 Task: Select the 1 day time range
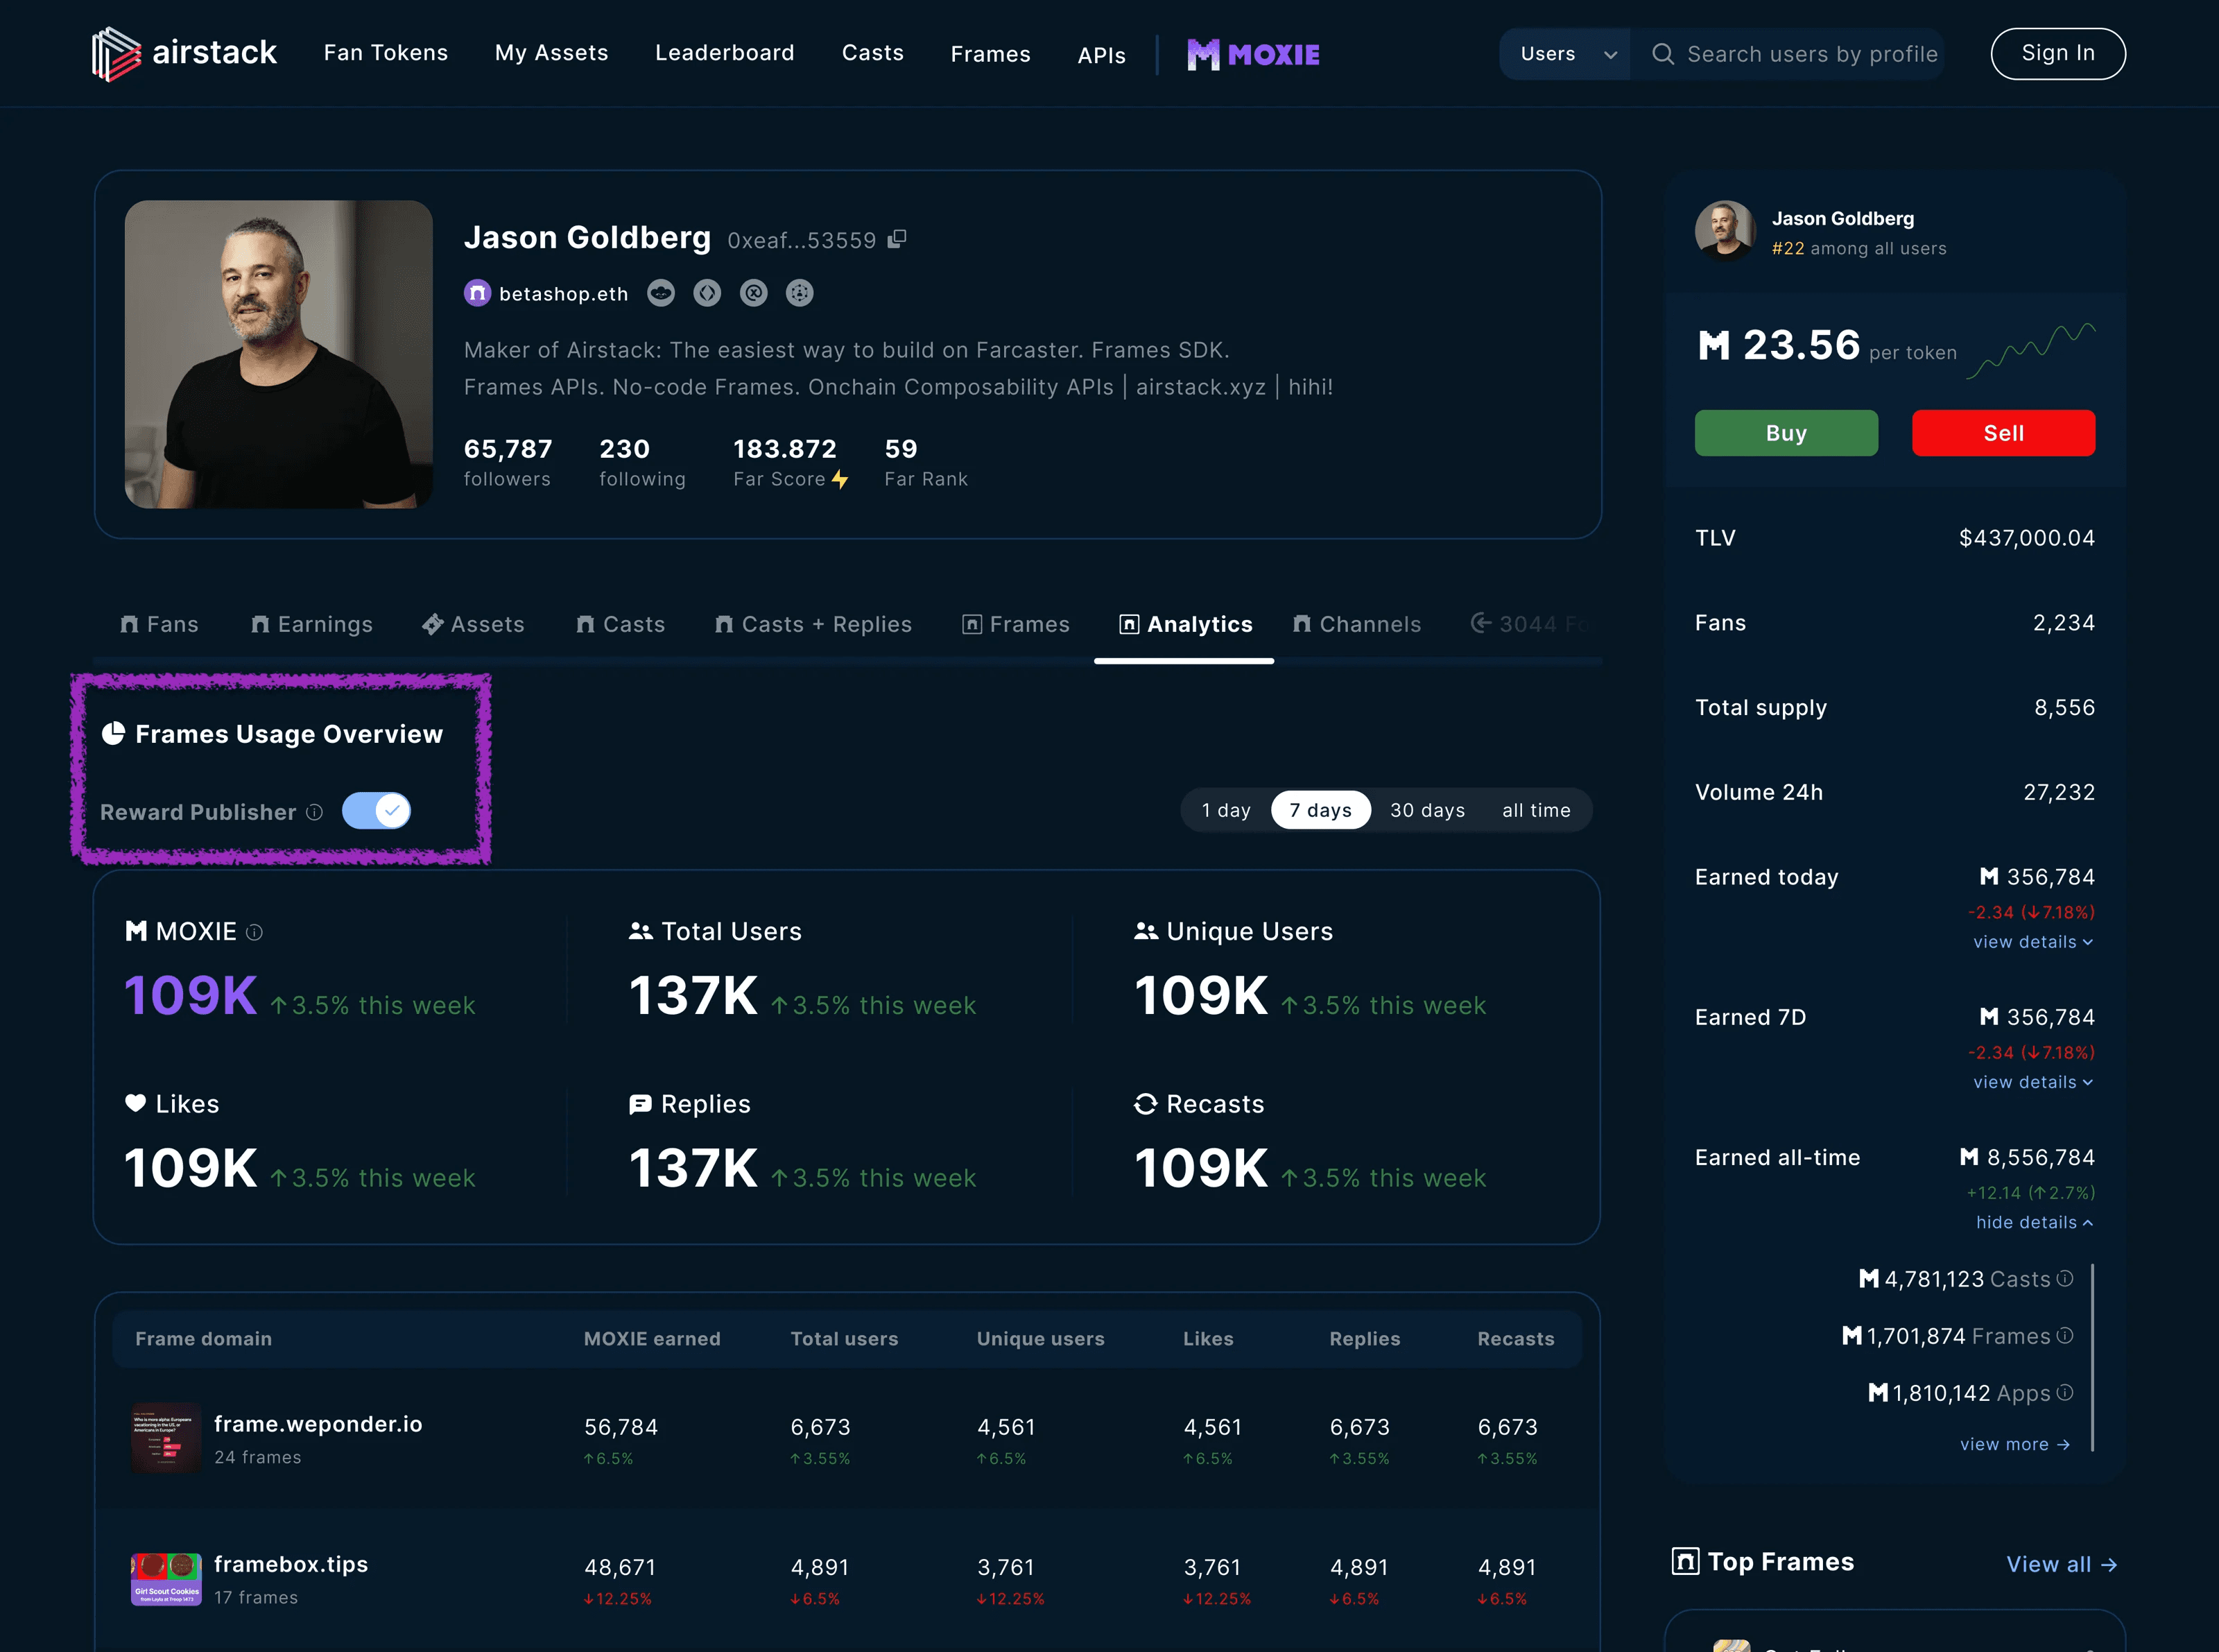tap(1226, 810)
